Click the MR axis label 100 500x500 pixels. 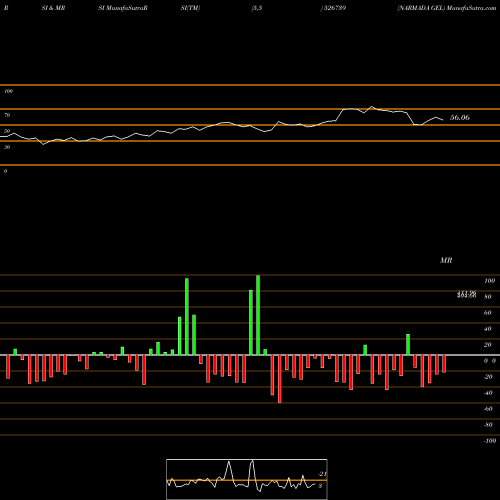(490, 281)
